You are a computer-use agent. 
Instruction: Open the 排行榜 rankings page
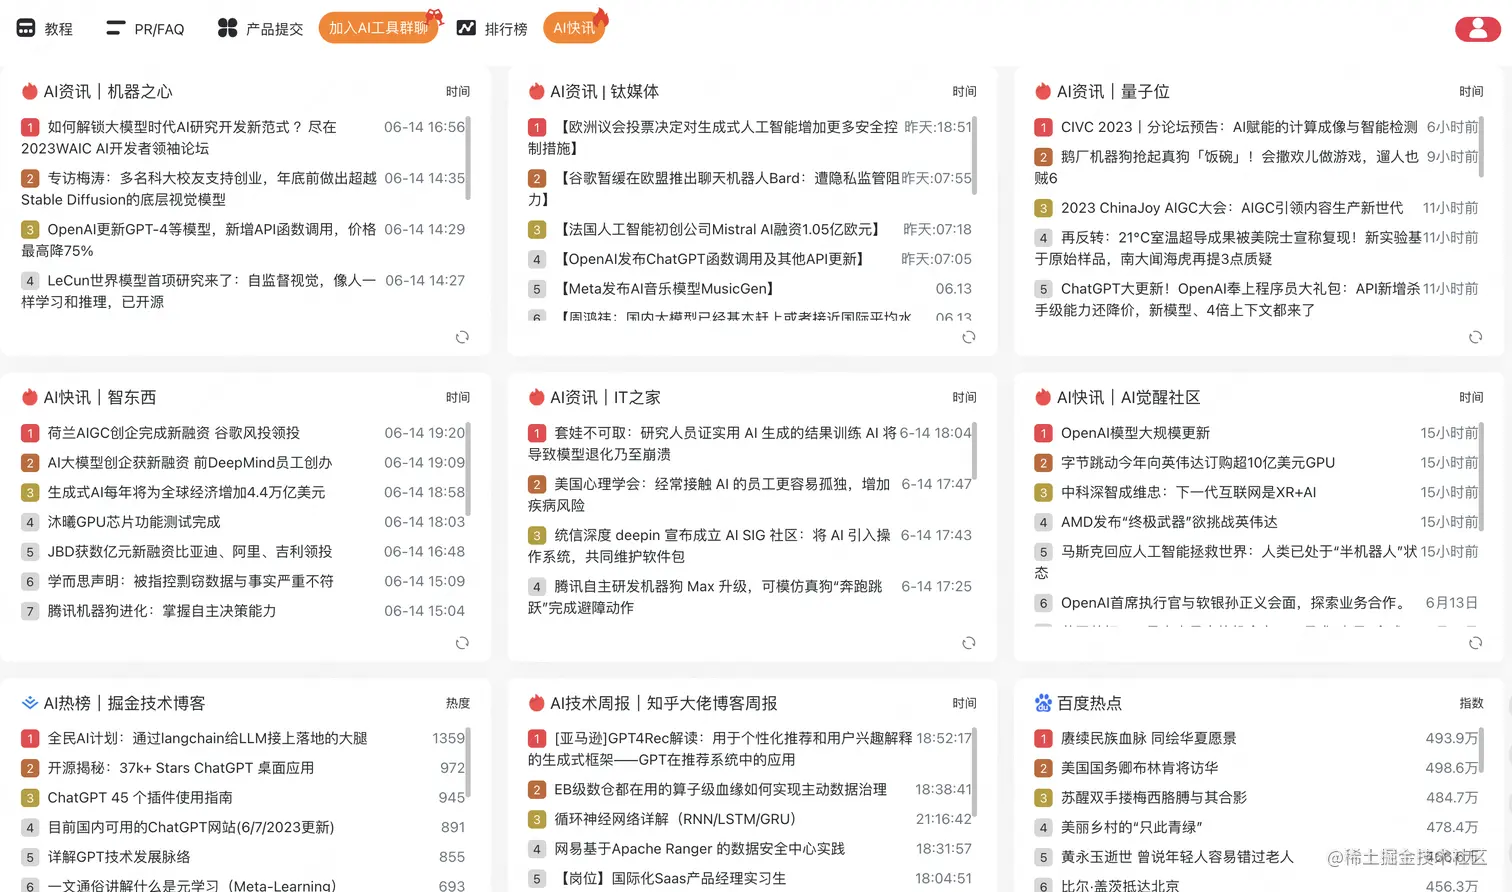point(506,29)
